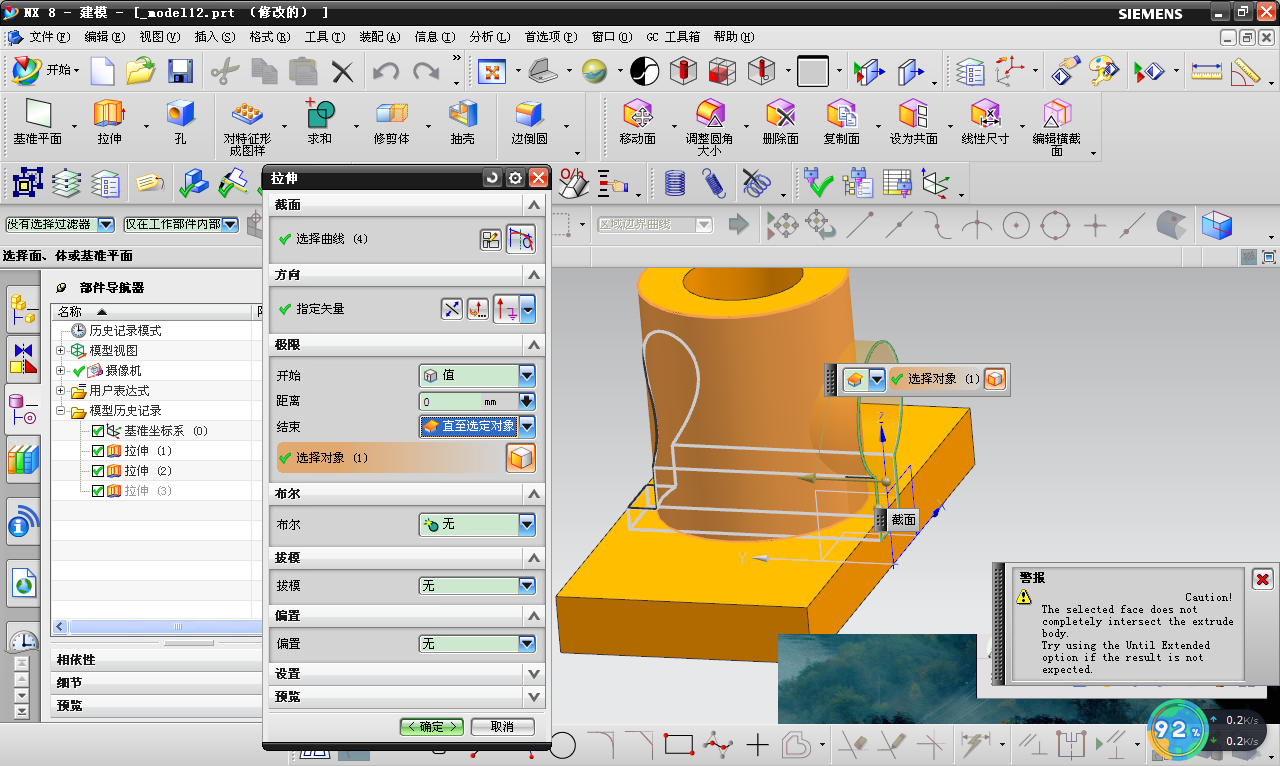Open the 编辑 menu
The height and width of the screenshot is (766, 1280).
coord(105,37)
